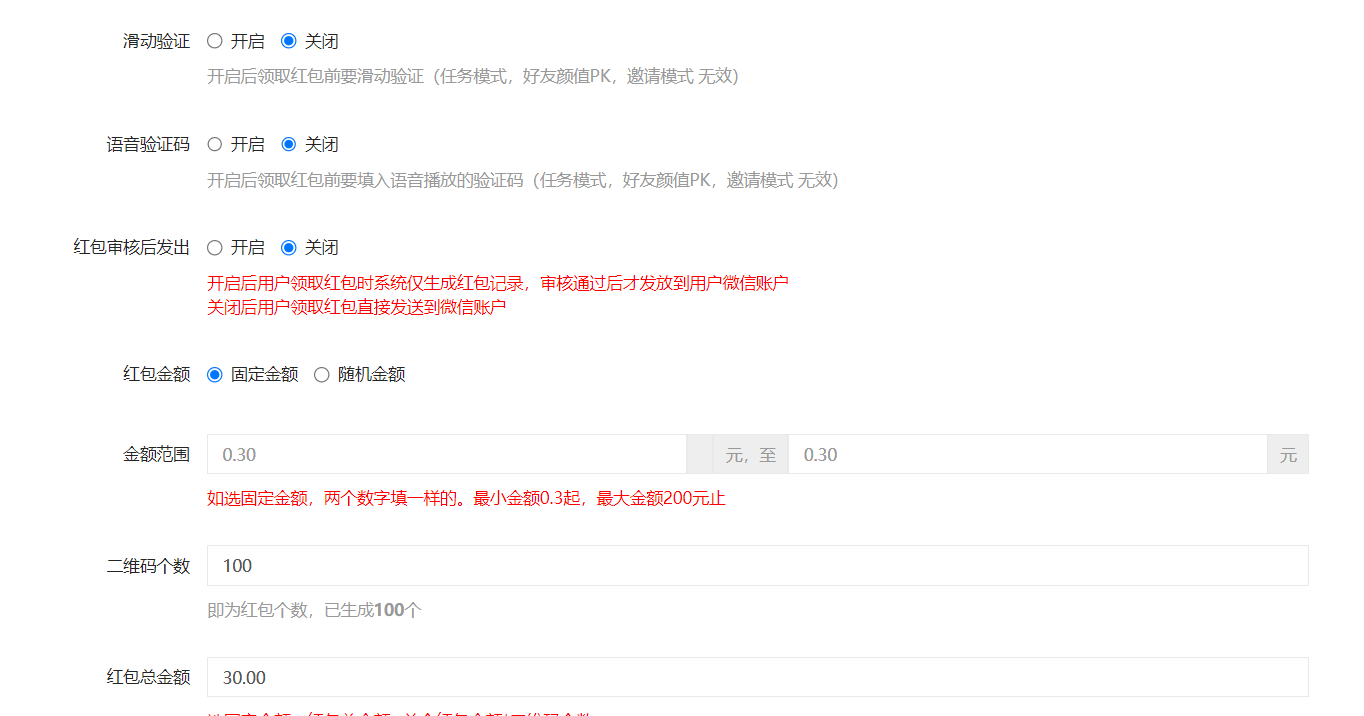1364x716 pixels.
Task: Click the 红包金额 field label
Action: click(156, 374)
